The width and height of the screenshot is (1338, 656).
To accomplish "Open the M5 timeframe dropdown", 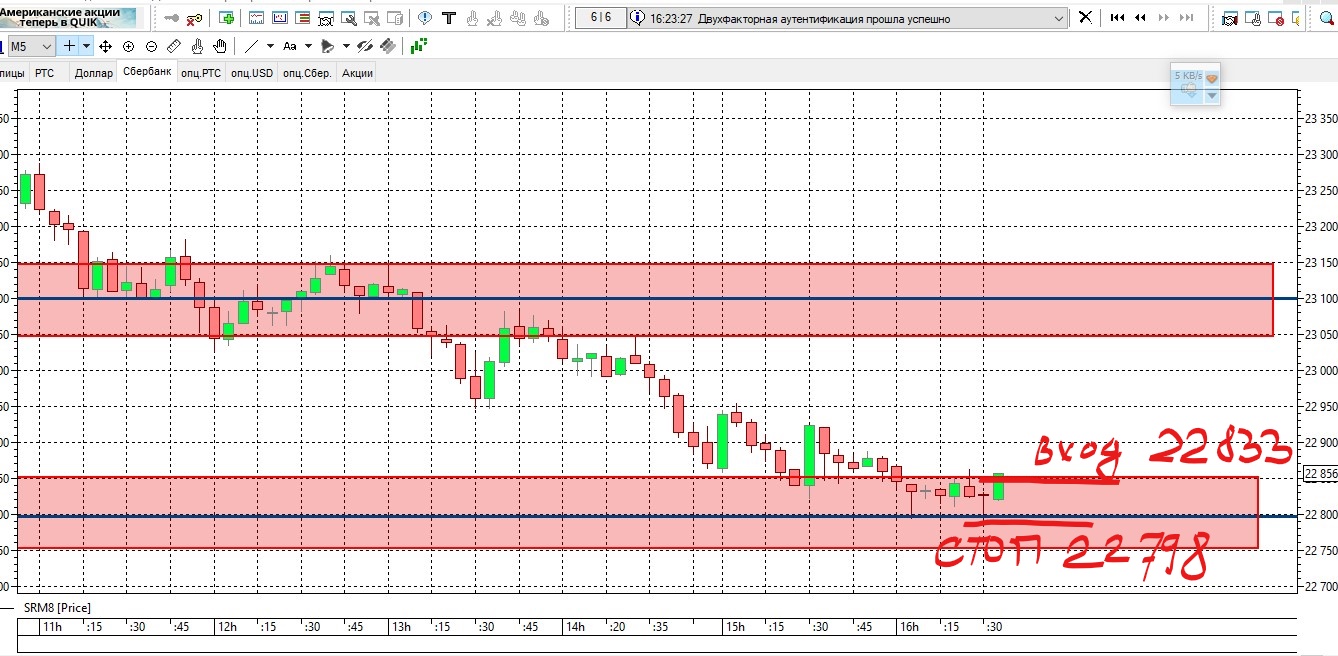I will pos(31,46).
